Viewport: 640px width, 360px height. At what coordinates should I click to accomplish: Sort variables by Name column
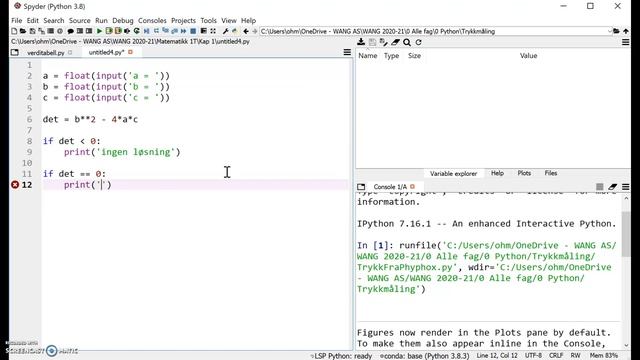(x=368, y=56)
